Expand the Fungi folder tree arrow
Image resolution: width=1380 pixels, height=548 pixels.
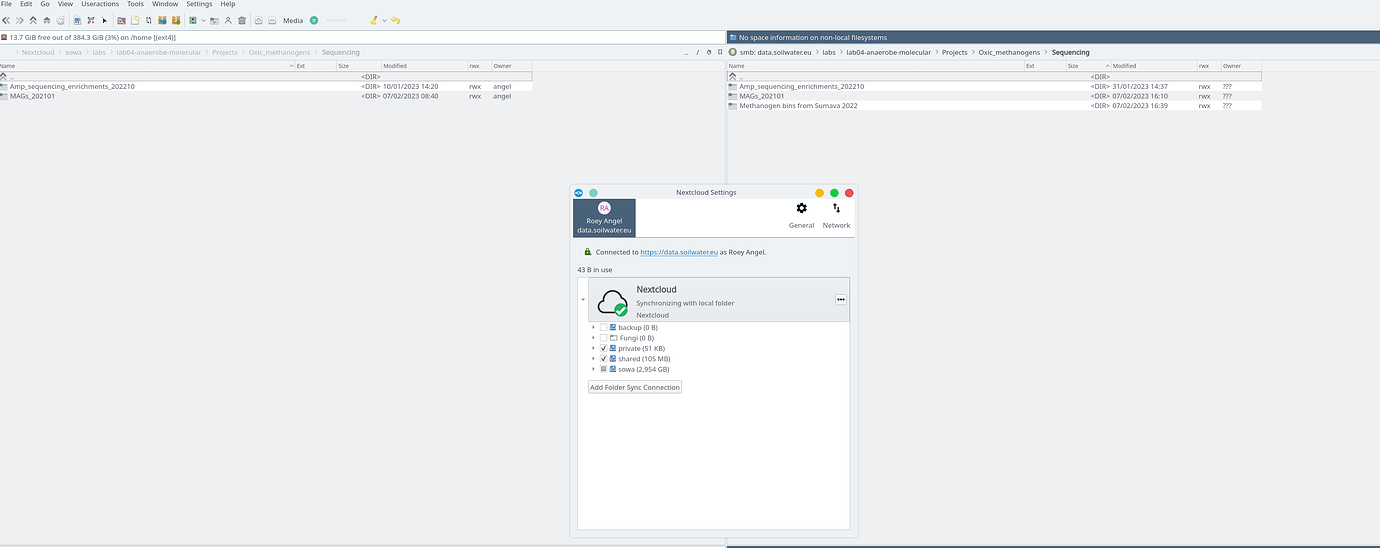pyautogui.click(x=593, y=338)
